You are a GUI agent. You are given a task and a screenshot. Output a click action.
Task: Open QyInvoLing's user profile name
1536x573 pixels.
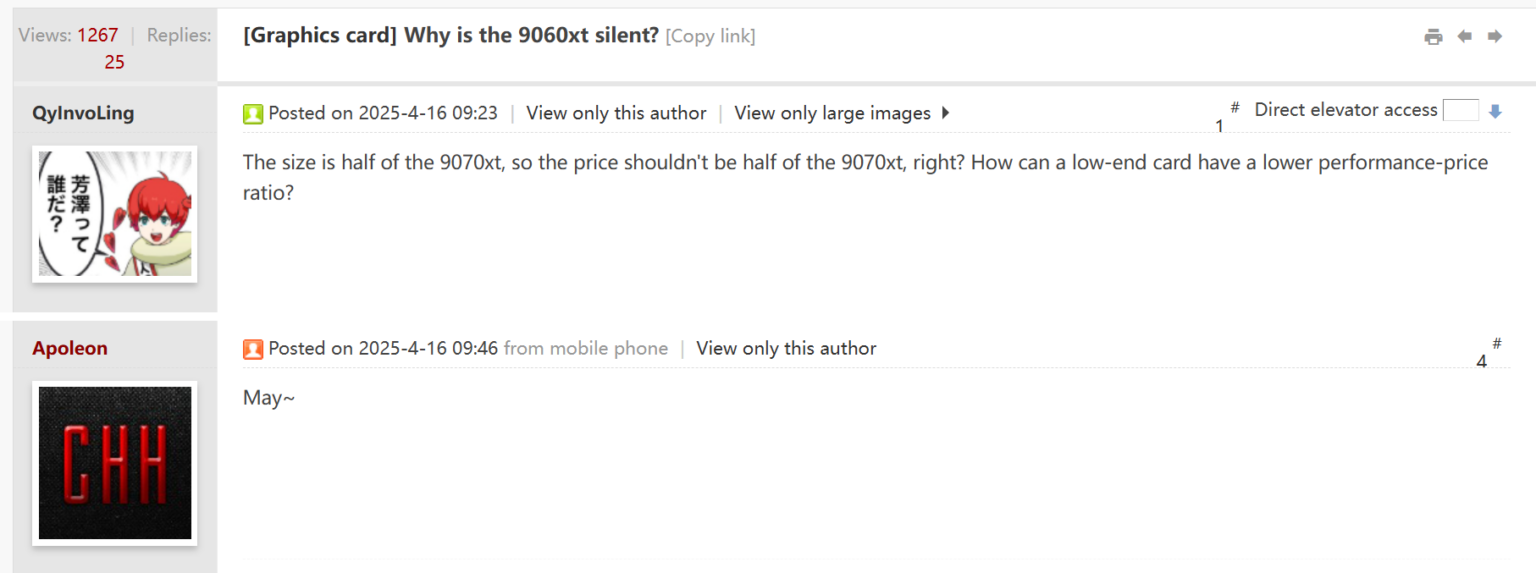coord(83,113)
